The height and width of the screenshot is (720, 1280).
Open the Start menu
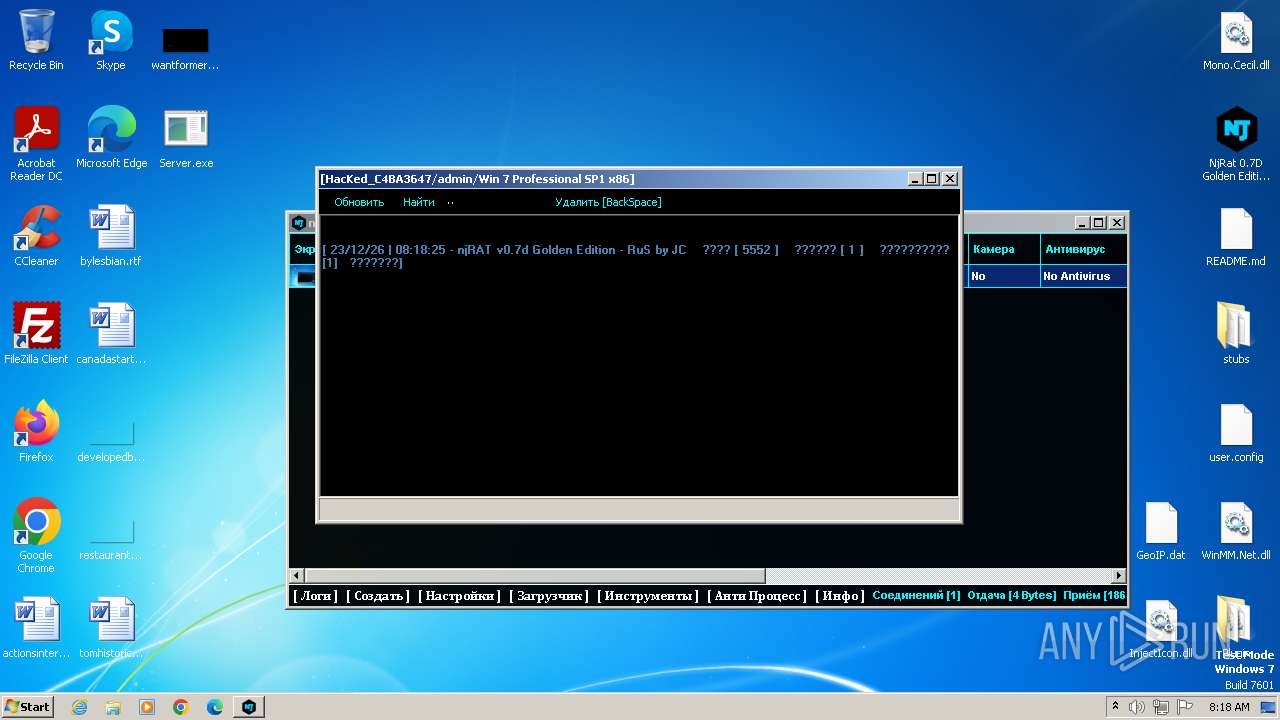click(x=28, y=707)
